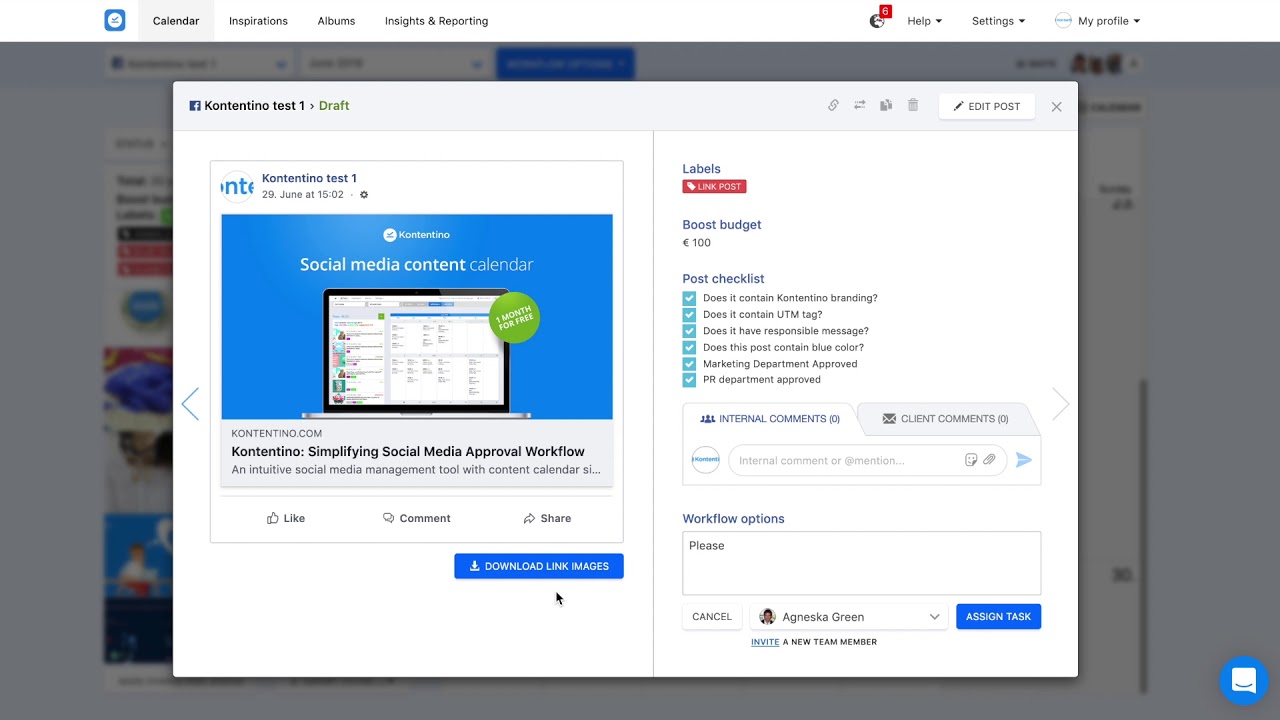Duplicate the post using copy icon
Screen dimensions: 1280x720
[886, 105]
